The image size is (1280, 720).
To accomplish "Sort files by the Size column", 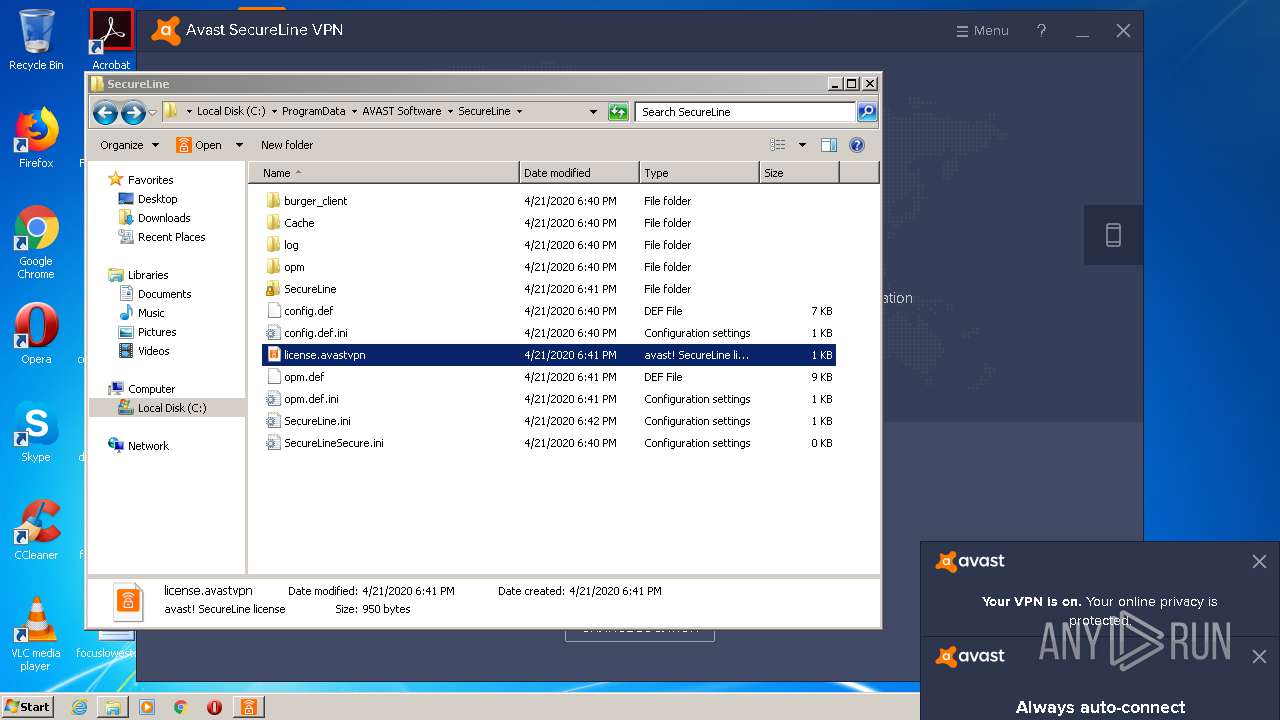I will (x=799, y=173).
